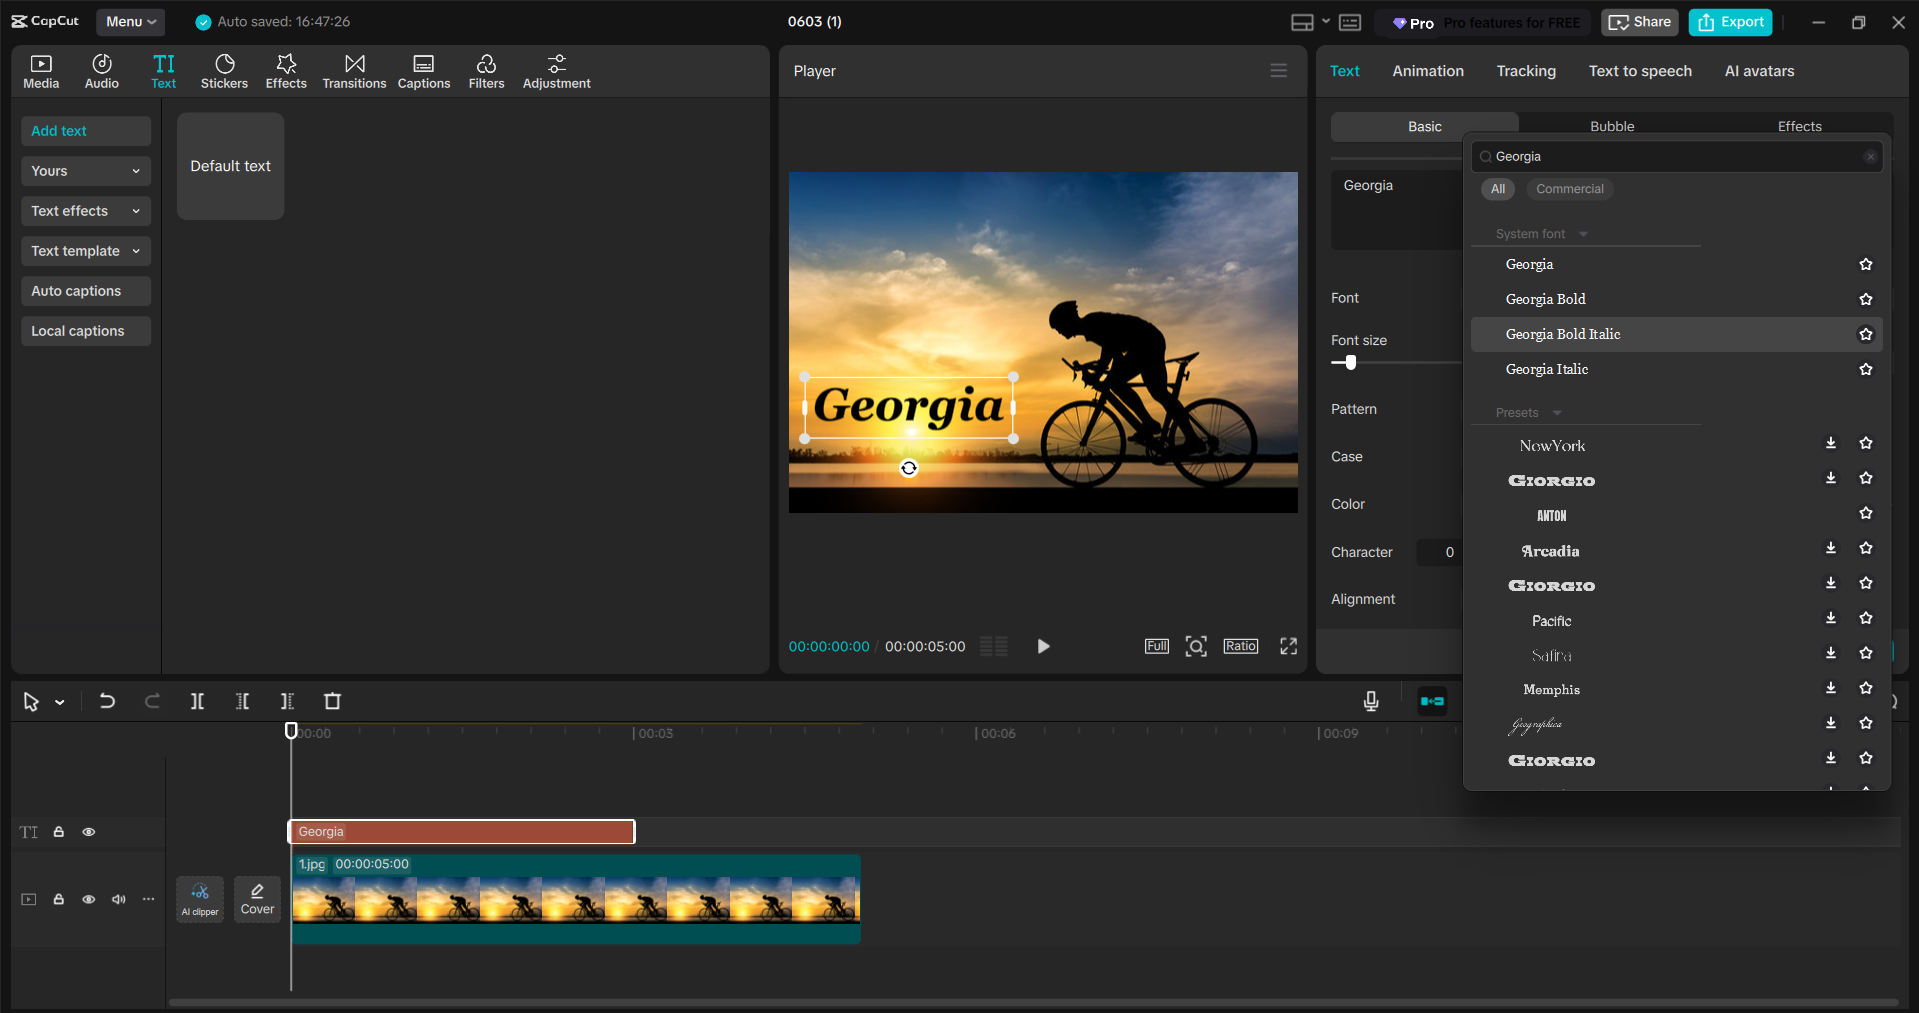Download the NewYork preset font
The image size is (1919, 1013).
pos(1831,443)
